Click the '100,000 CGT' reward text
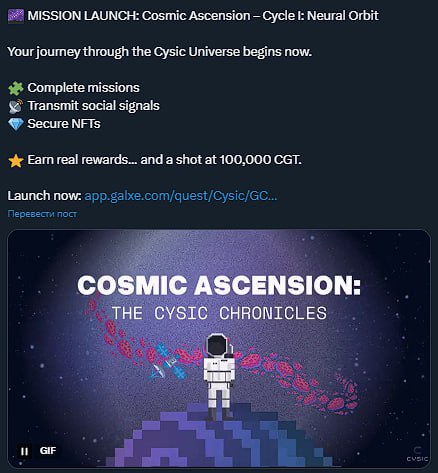The width and height of the screenshot is (438, 473). pyautogui.click(x=260, y=160)
